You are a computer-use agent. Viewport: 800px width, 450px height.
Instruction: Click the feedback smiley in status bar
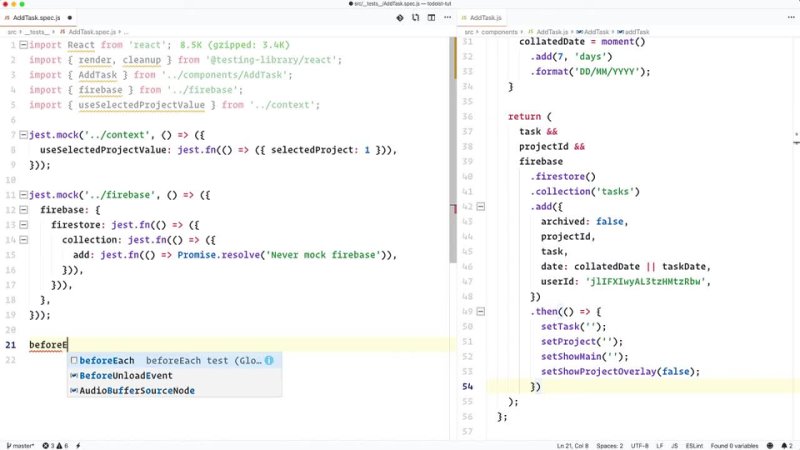(x=770, y=446)
